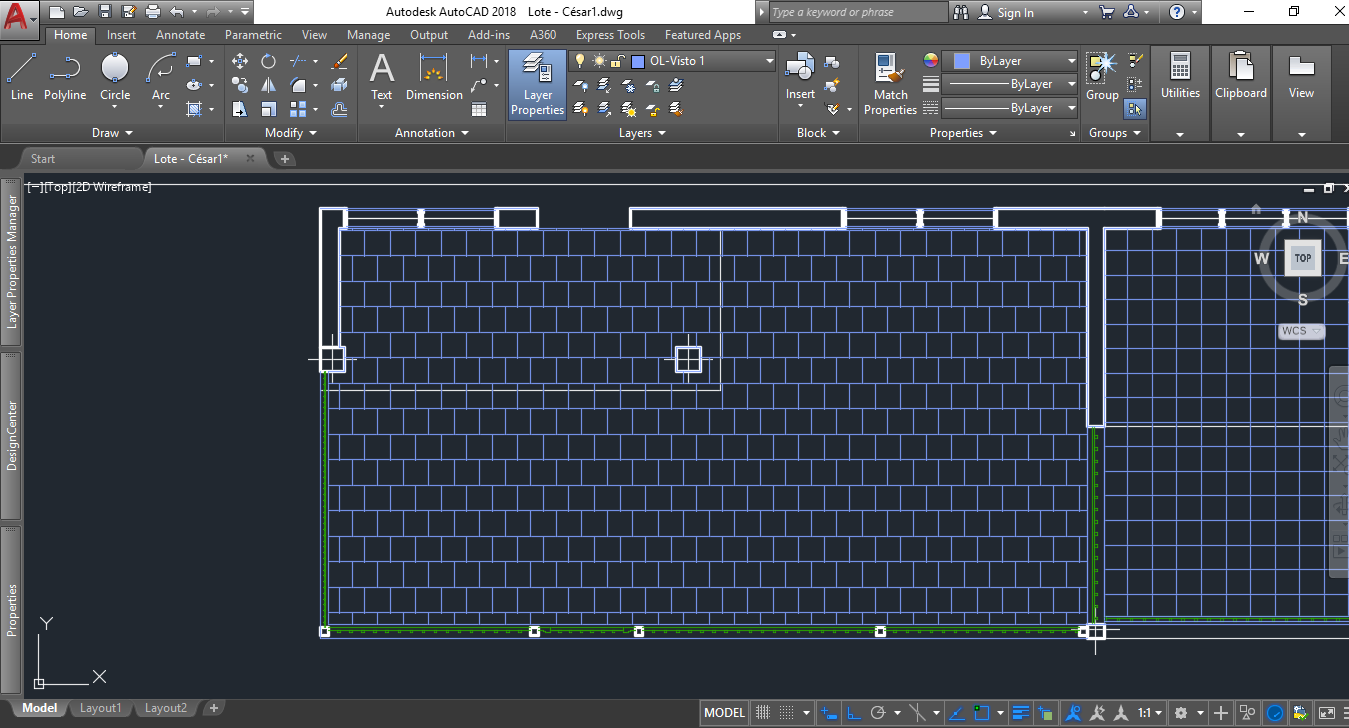Click the blue layer color swatch in Layers panel
The height and width of the screenshot is (728, 1349).
638,61
